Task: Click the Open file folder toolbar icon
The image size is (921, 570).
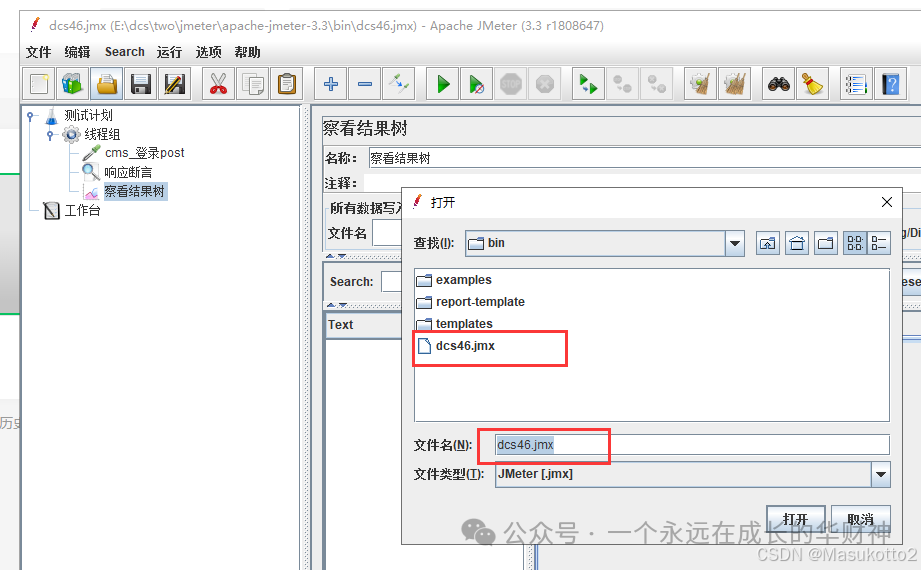Action: click(x=107, y=84)
